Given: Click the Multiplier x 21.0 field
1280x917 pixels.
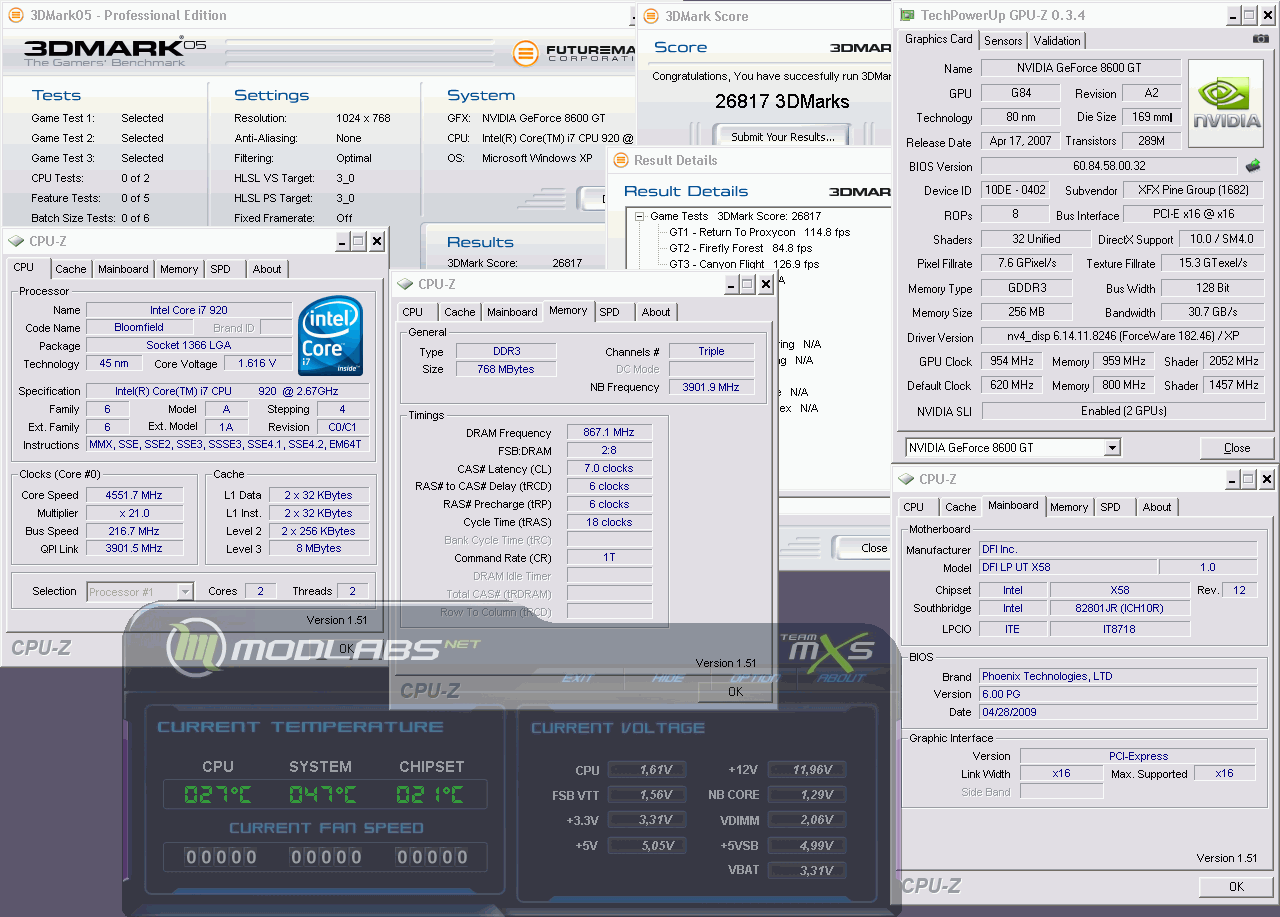Looking at the screenshot, I should [134, 513].
